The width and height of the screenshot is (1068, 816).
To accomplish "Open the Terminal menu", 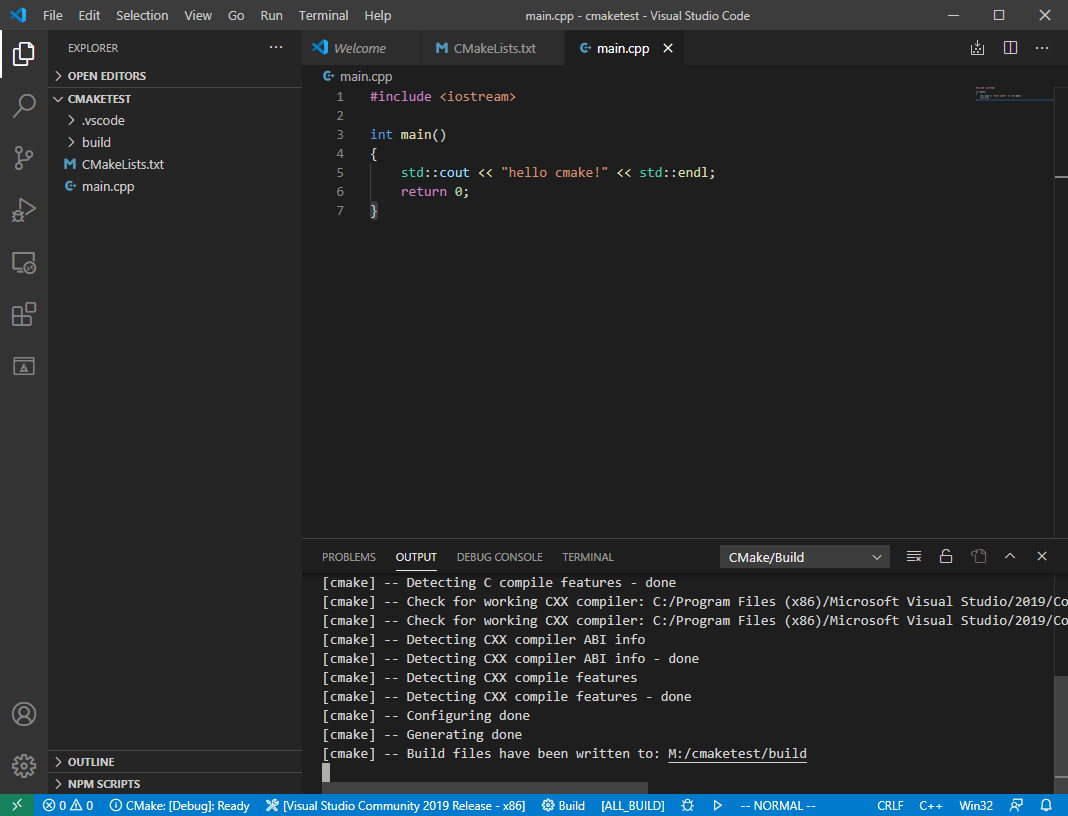I will pos(324,15).
